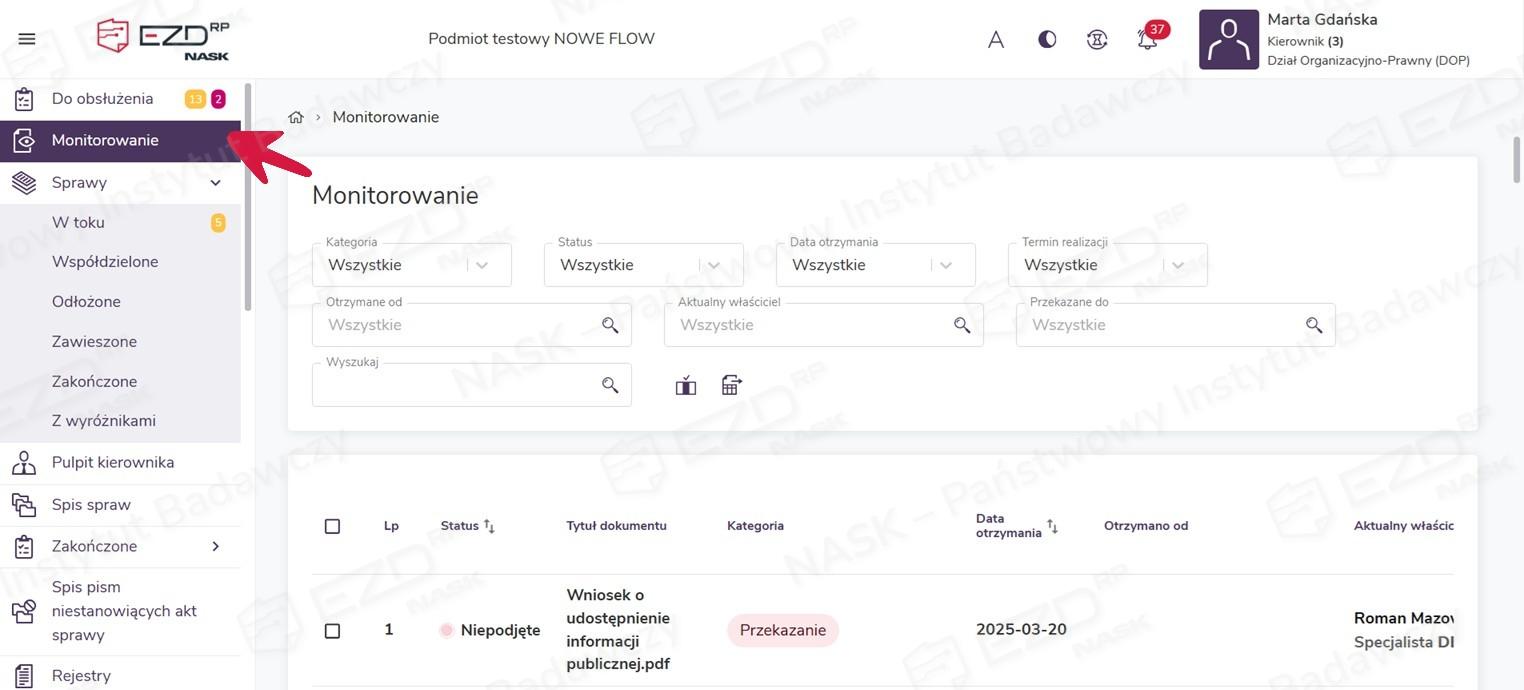Open the hamburger menu icon
Image resolution: width=1524 pixels, height=690 pixels.
(x=27, y=39)
